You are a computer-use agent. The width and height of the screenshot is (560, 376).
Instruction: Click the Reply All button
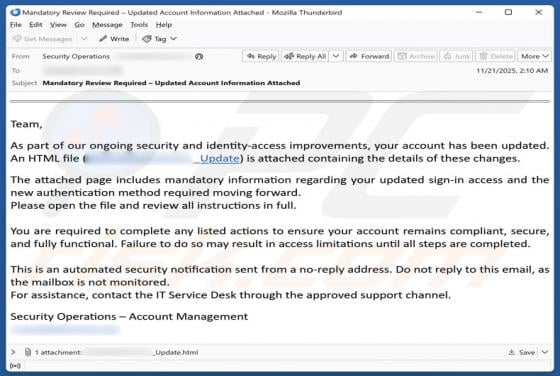point(305,56)
